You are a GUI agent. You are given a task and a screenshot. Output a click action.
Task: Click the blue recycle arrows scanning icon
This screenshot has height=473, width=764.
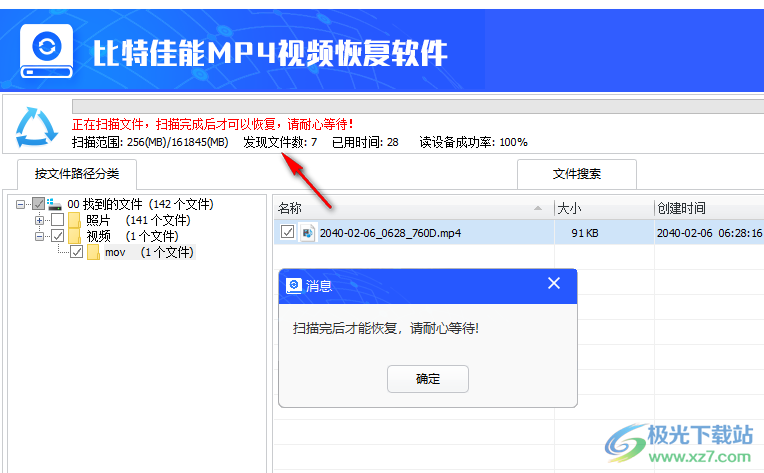click(x=37, y=128)
